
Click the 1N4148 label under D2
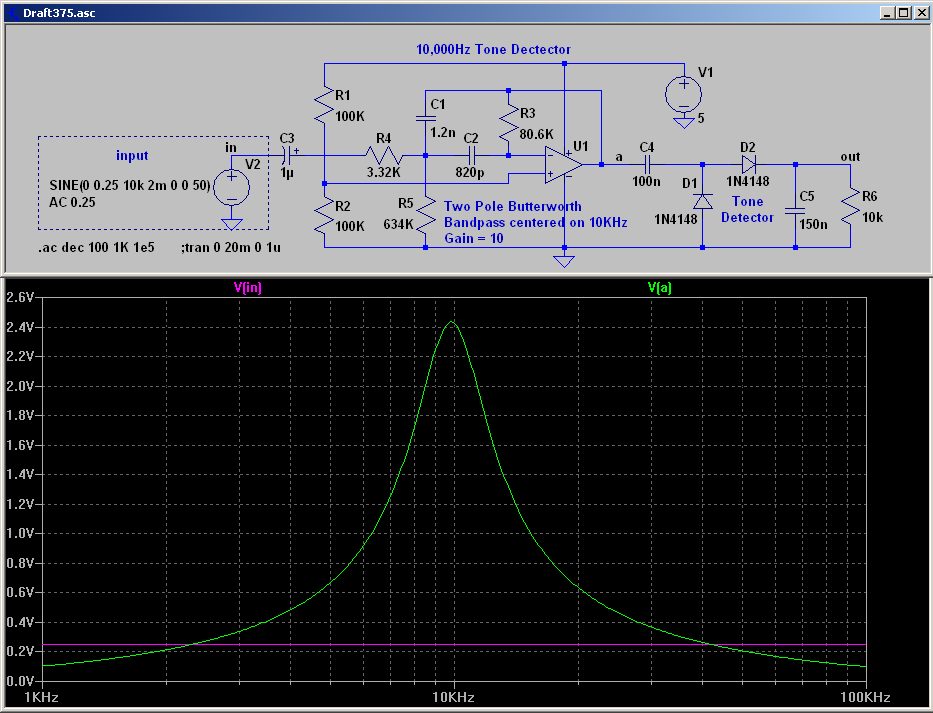coord(748,181)
